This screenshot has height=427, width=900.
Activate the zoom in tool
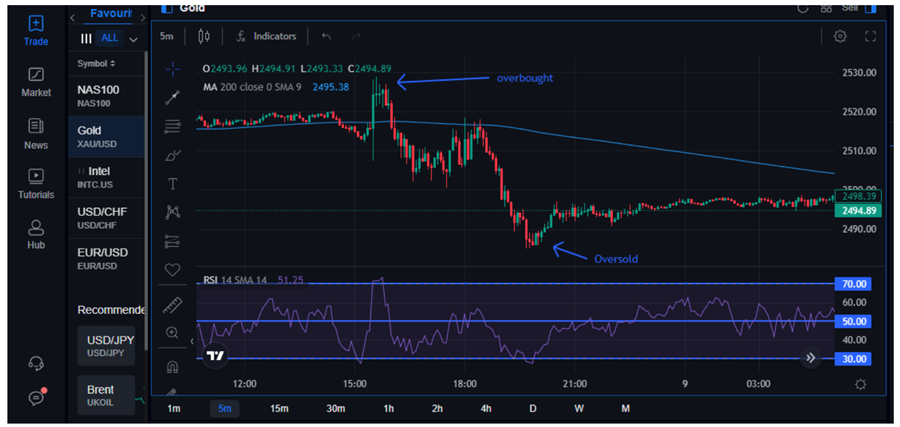click(x=173, y=333)
